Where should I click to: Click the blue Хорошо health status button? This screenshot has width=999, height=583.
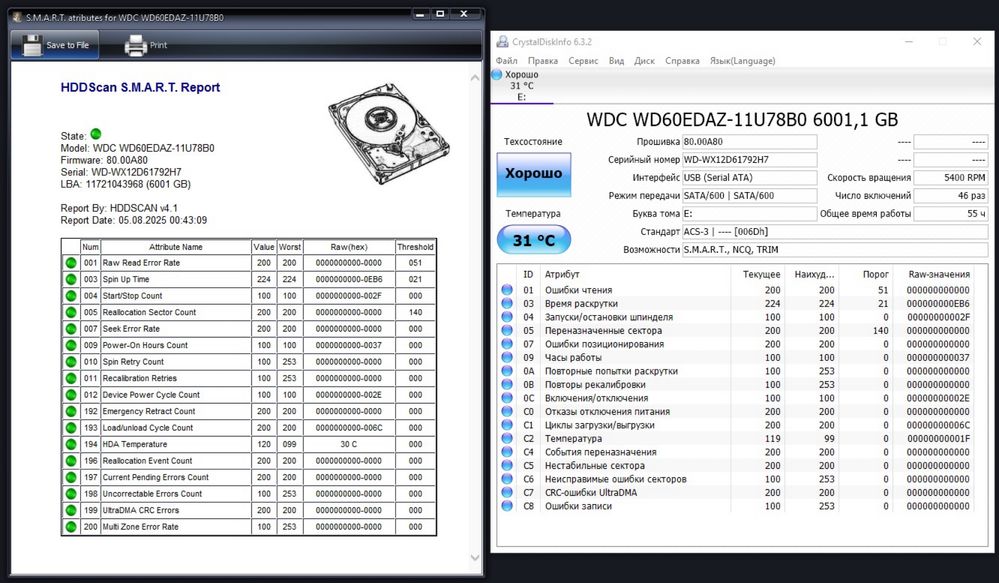tap(533, 173)
